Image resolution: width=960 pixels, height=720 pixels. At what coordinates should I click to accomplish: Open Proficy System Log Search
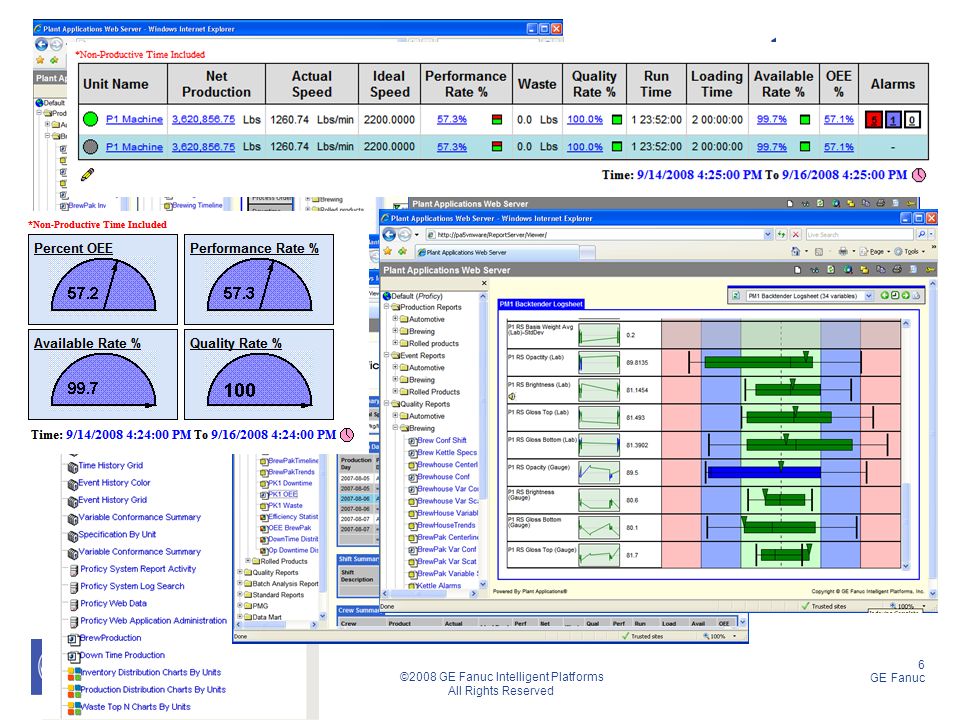pyautogui.click(x=132, y=586)
